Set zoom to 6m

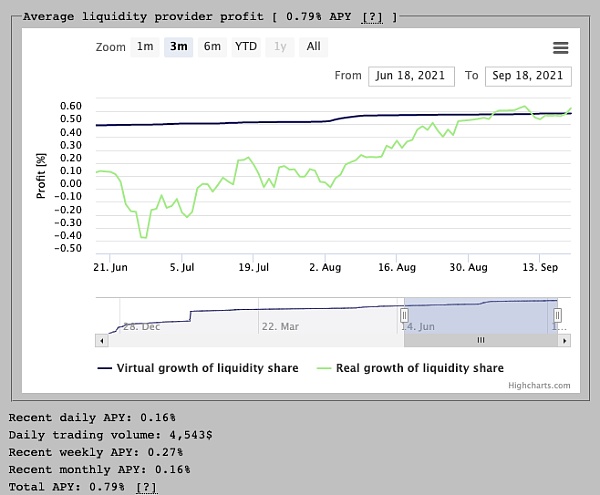point(212,46)
